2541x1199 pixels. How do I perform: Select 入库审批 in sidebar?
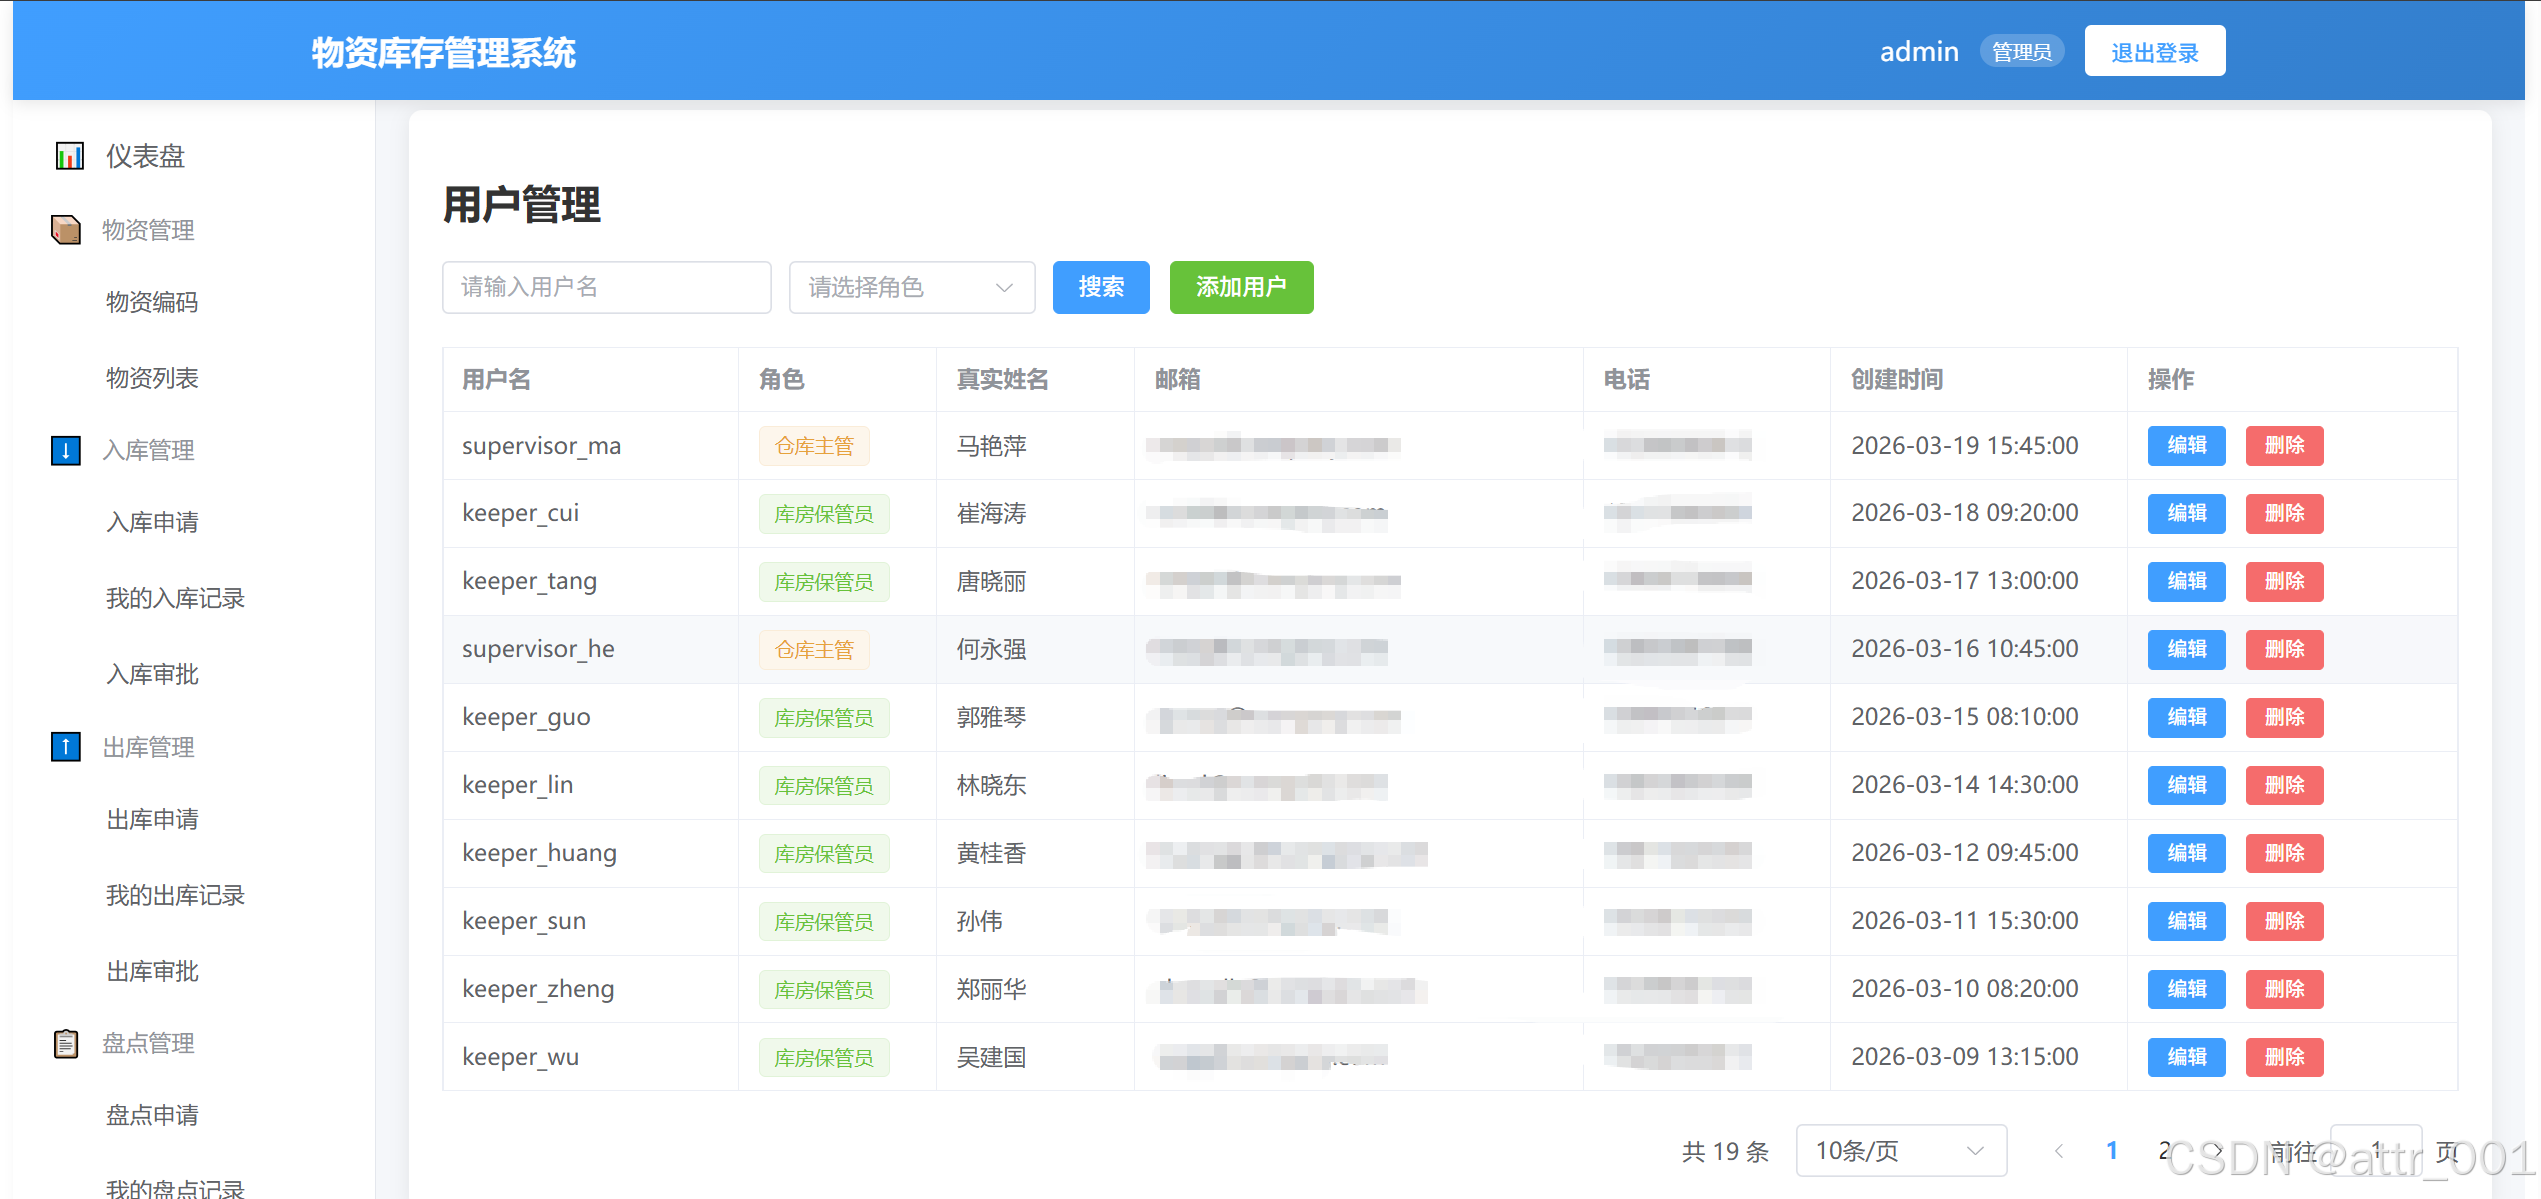[152, 674]
